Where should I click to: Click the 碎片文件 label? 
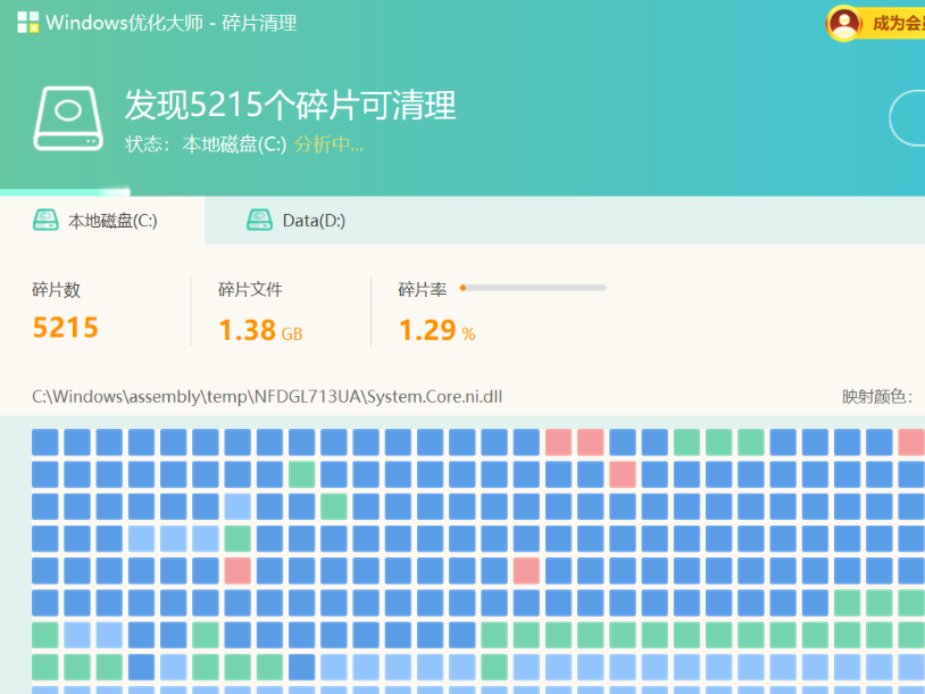click(250, 290)
